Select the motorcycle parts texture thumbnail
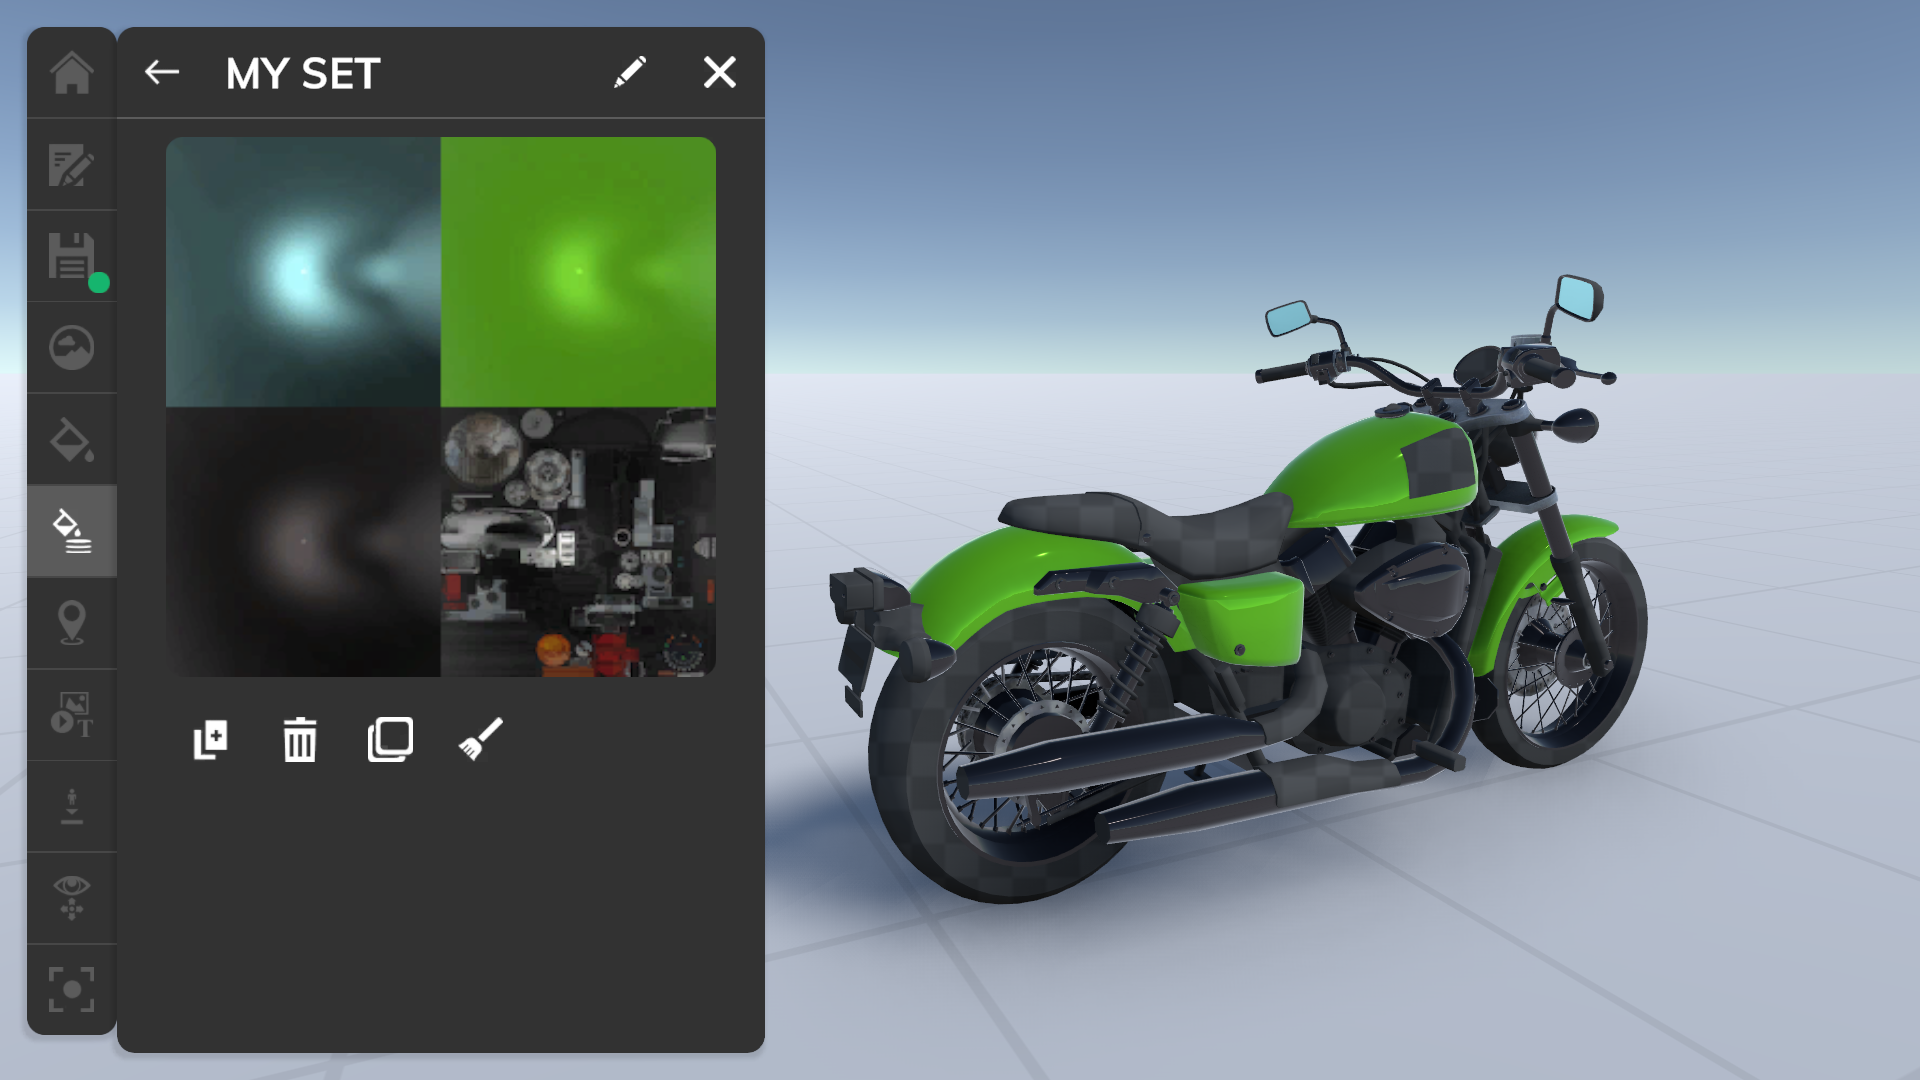 [578, 542]
